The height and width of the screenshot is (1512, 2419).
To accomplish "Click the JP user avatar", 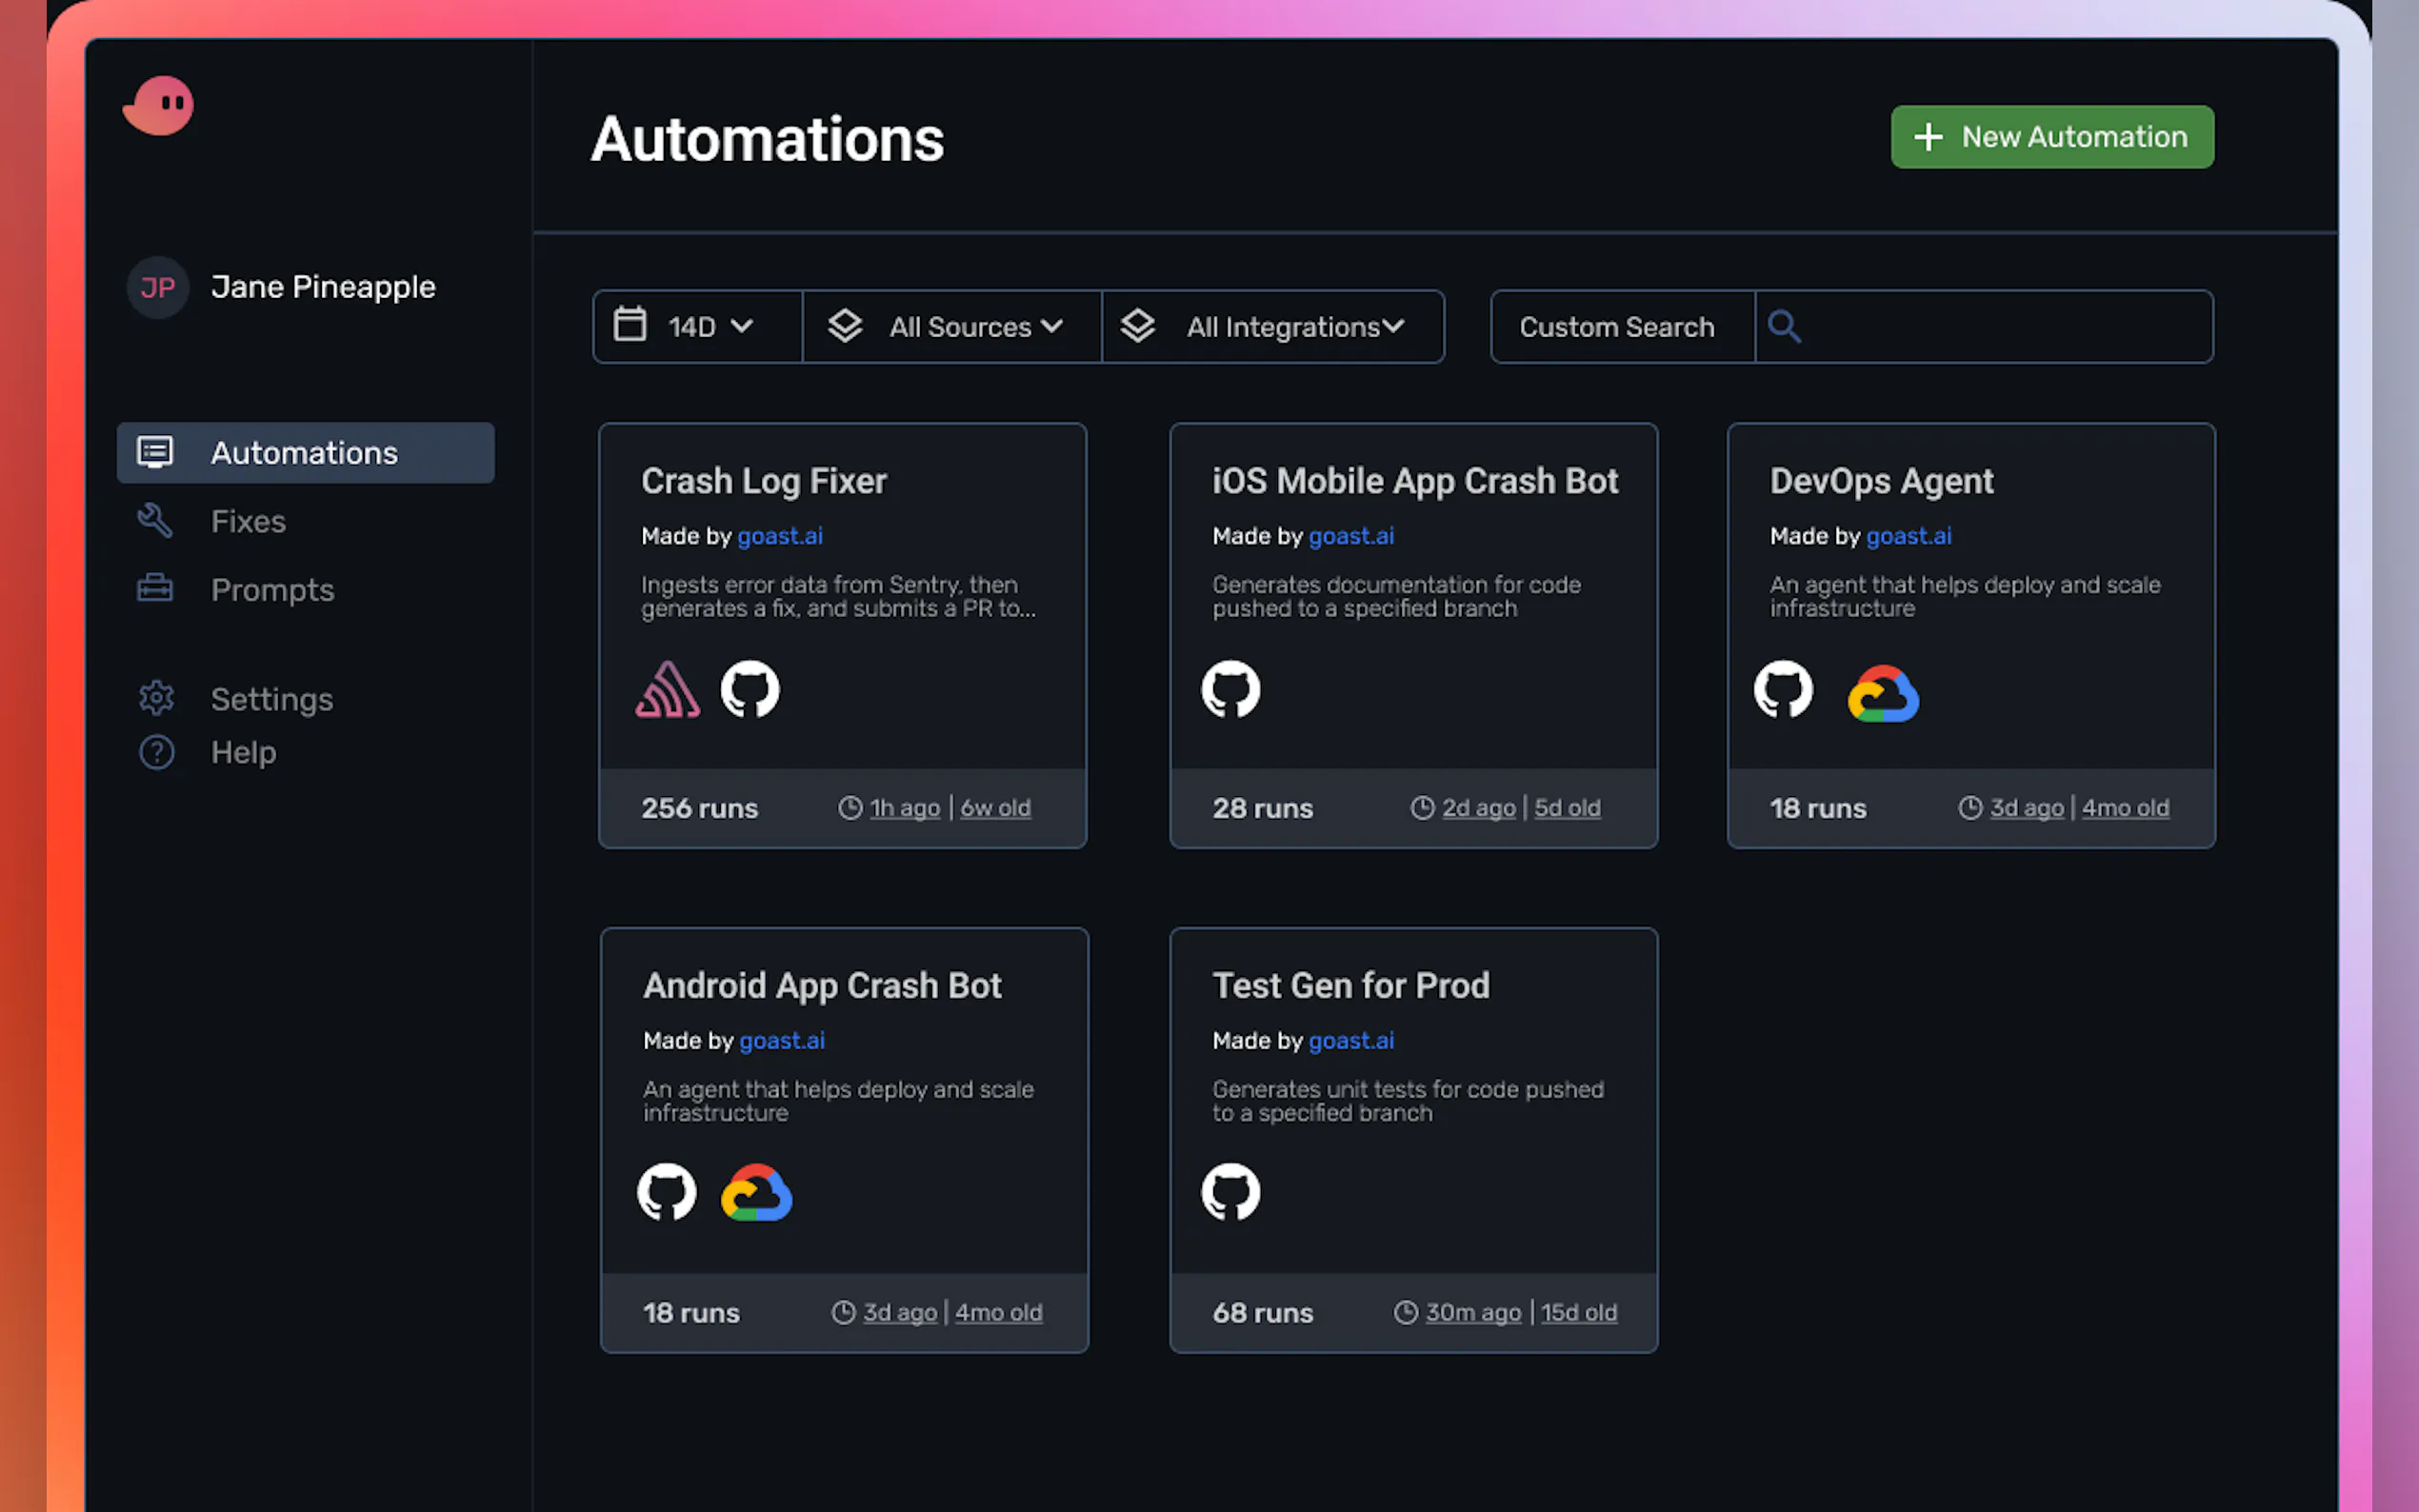I will click(x=157, y=288).
